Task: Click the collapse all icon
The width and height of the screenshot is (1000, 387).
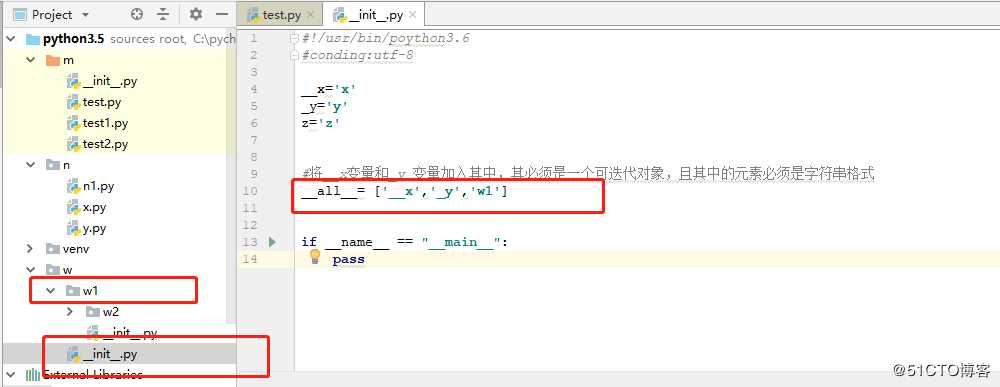Action: click(x=163, y=14)
